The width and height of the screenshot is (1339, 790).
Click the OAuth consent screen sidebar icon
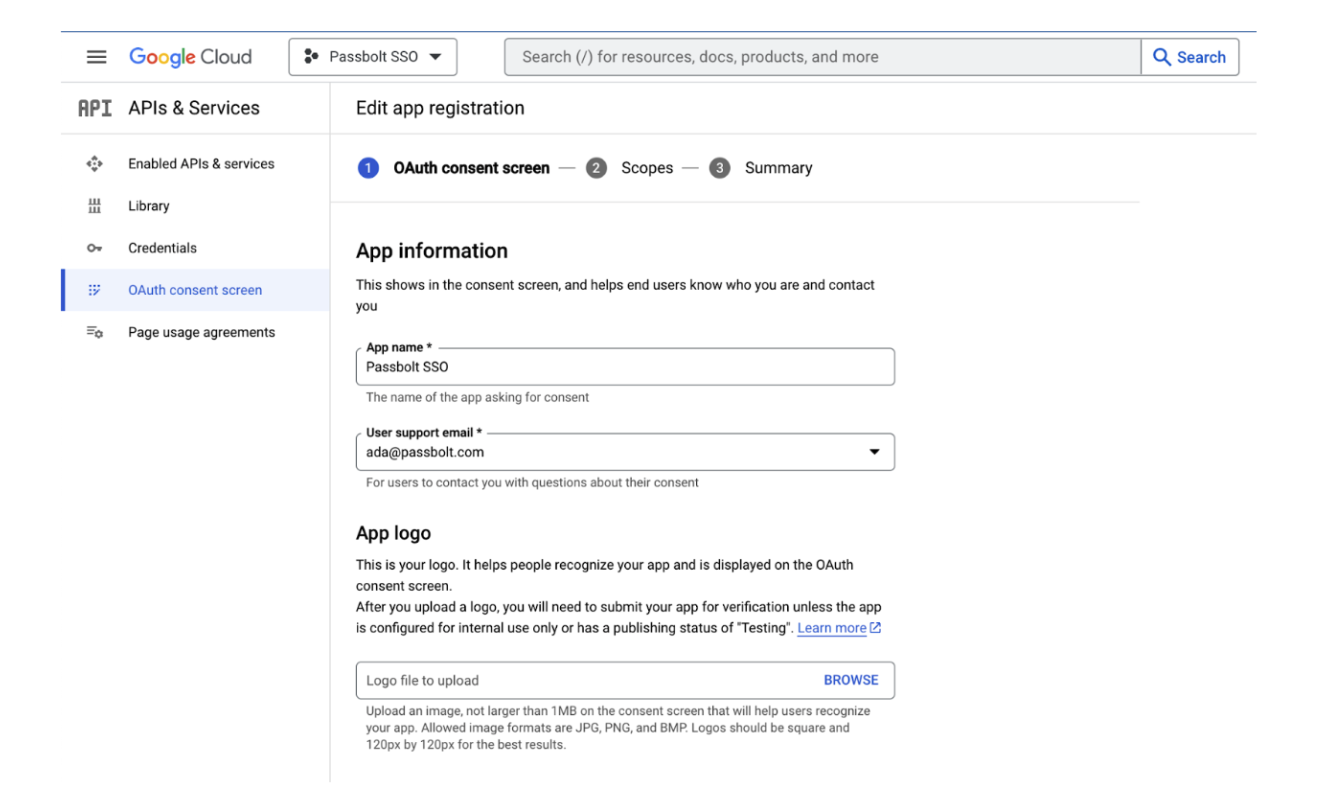coord(95,290)
